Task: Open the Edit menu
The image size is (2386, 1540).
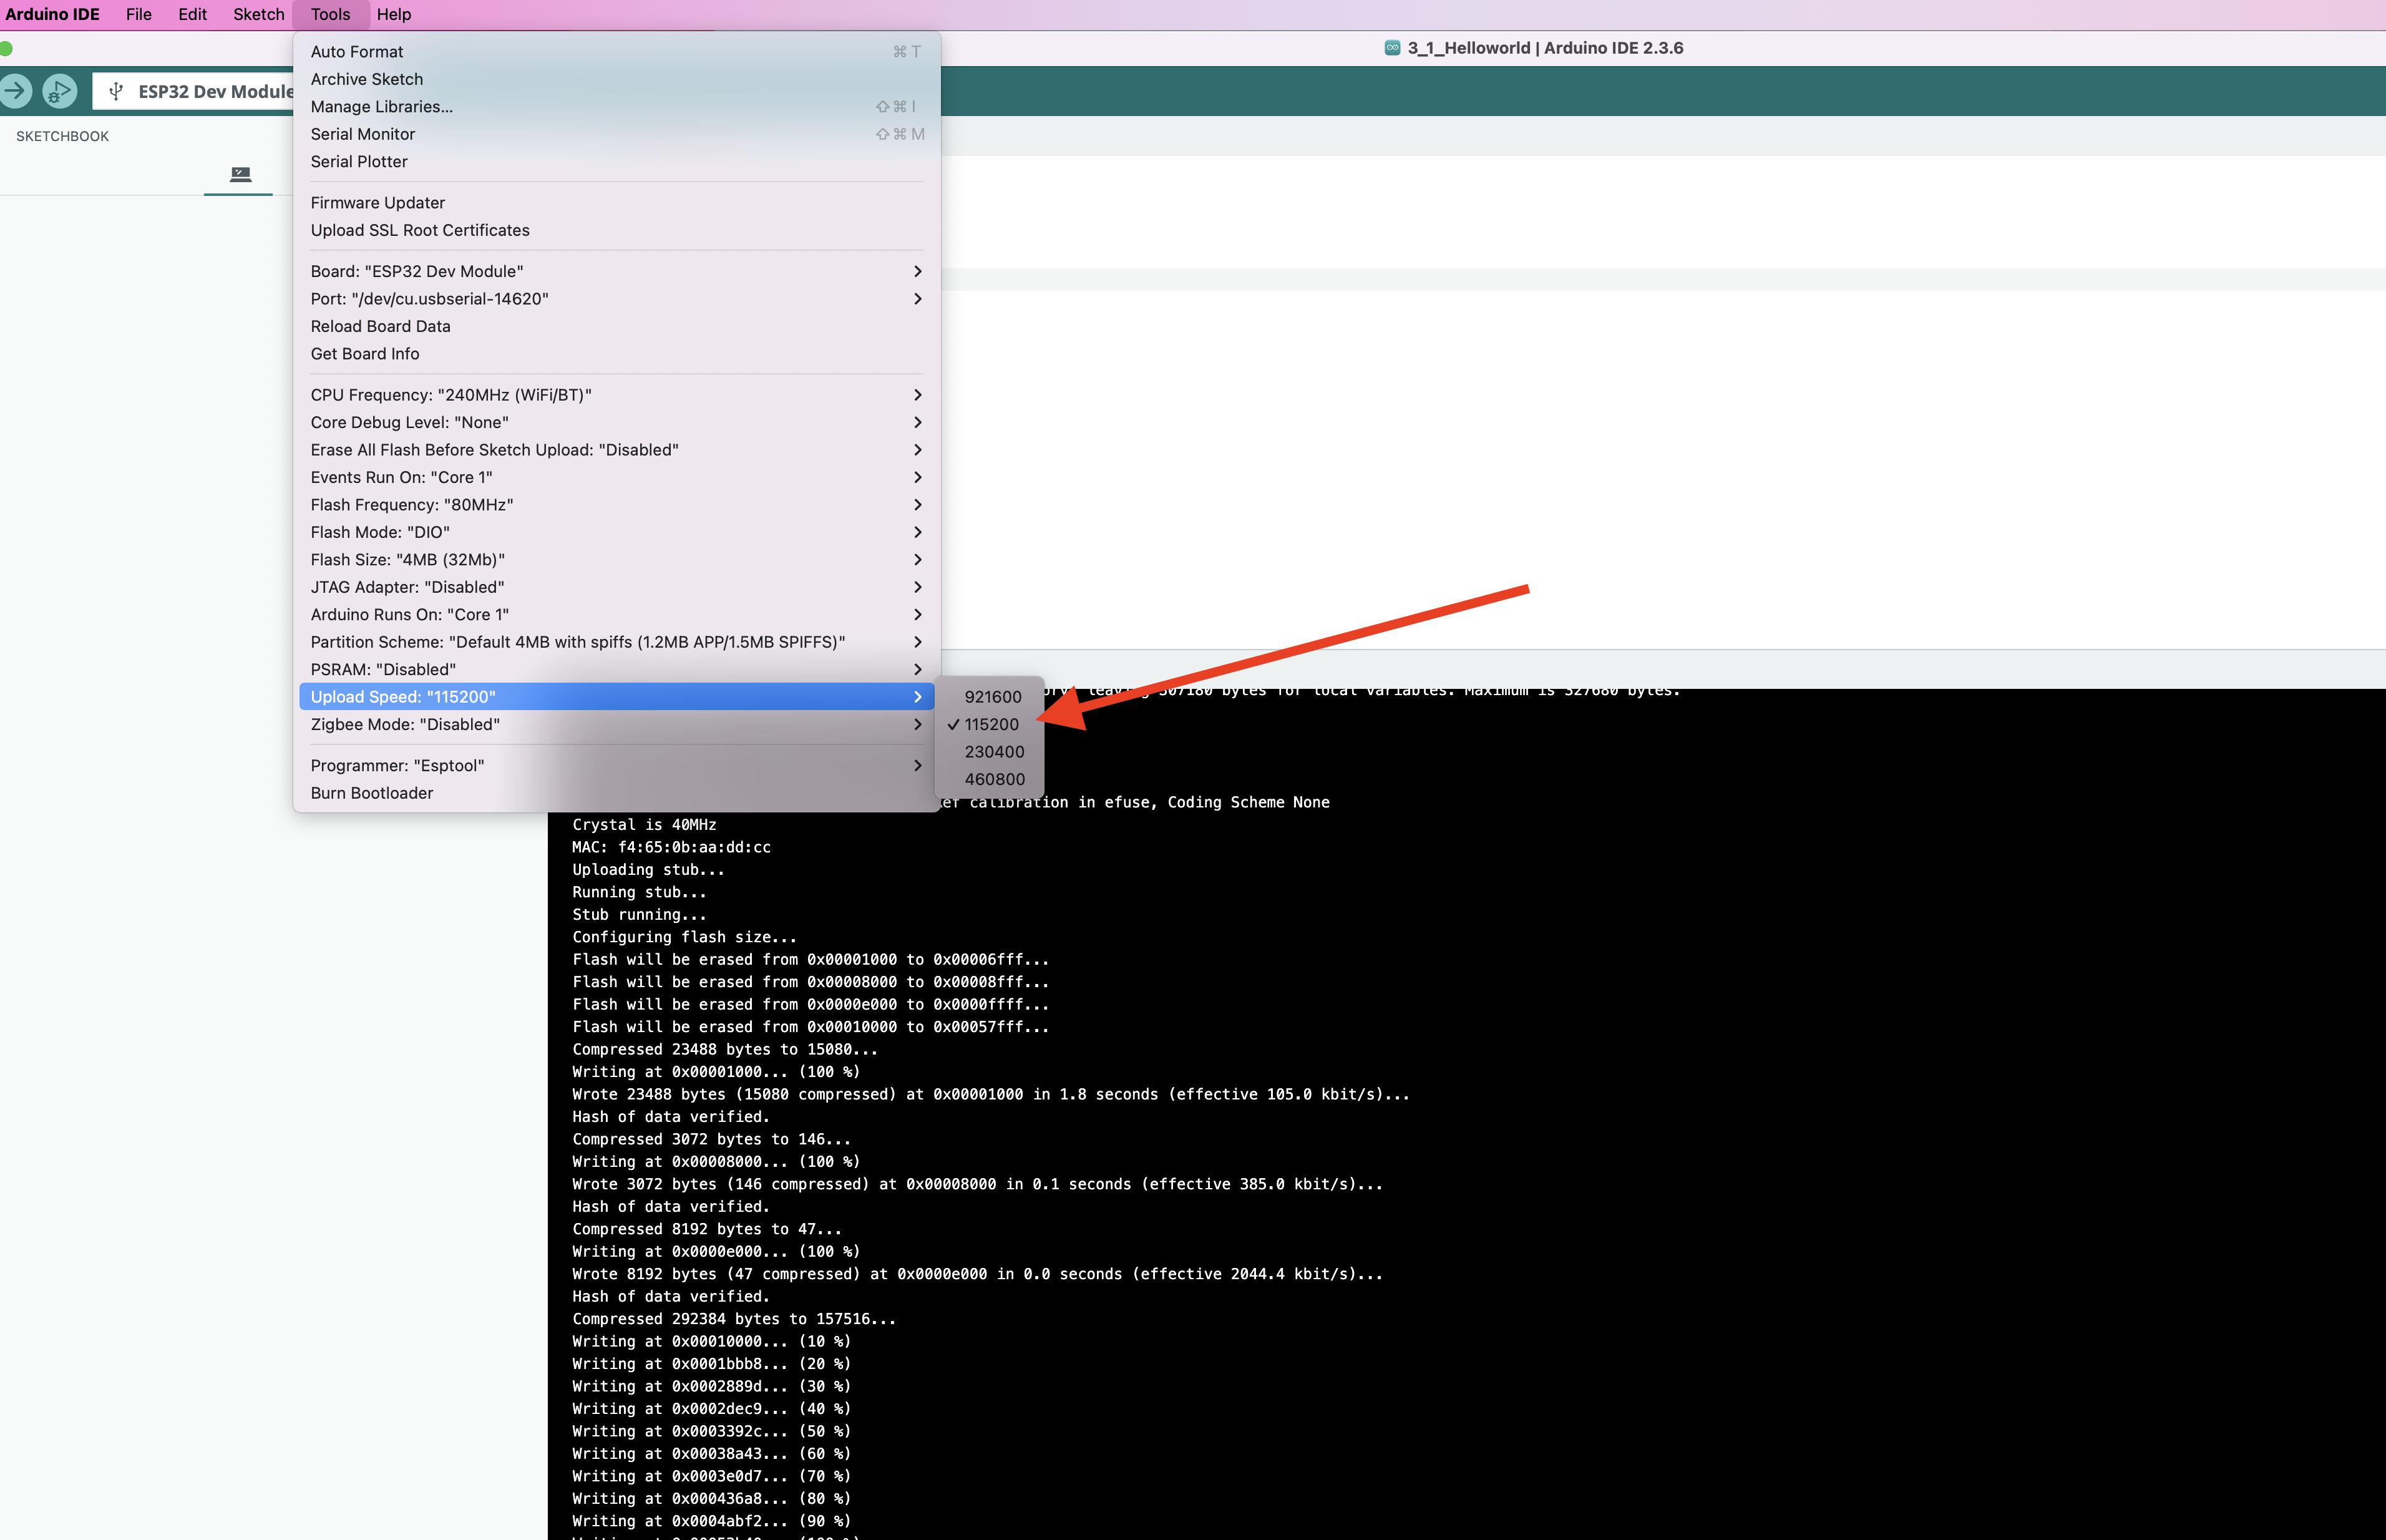Action: point(192,14)
